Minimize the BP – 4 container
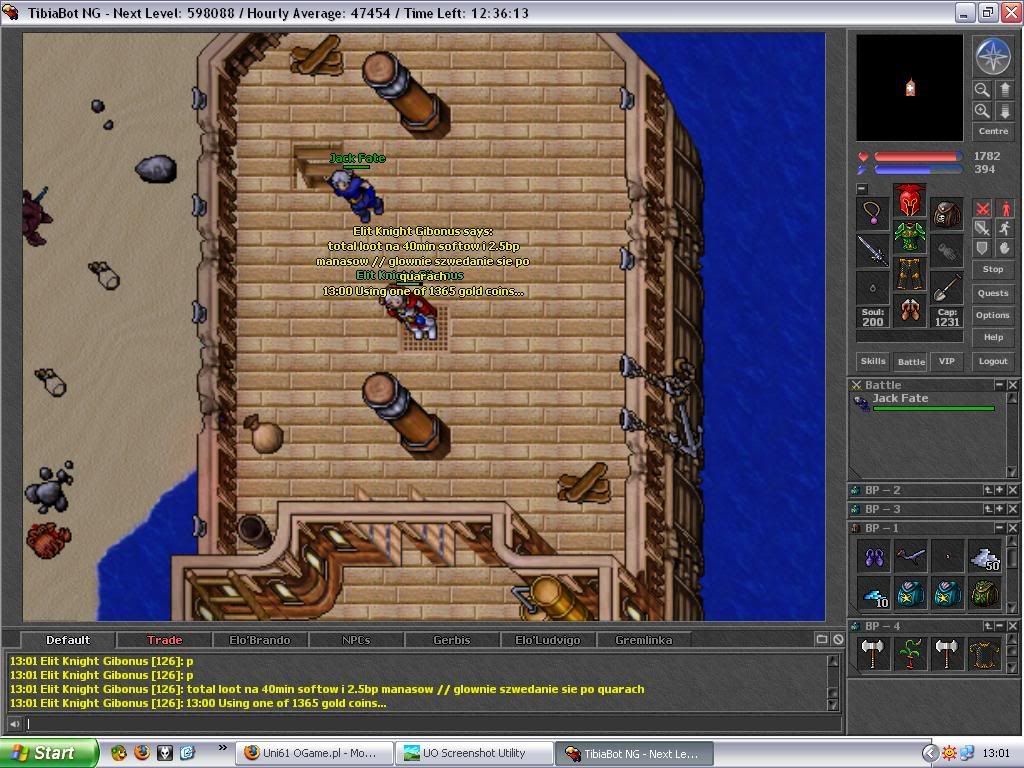 999,626
